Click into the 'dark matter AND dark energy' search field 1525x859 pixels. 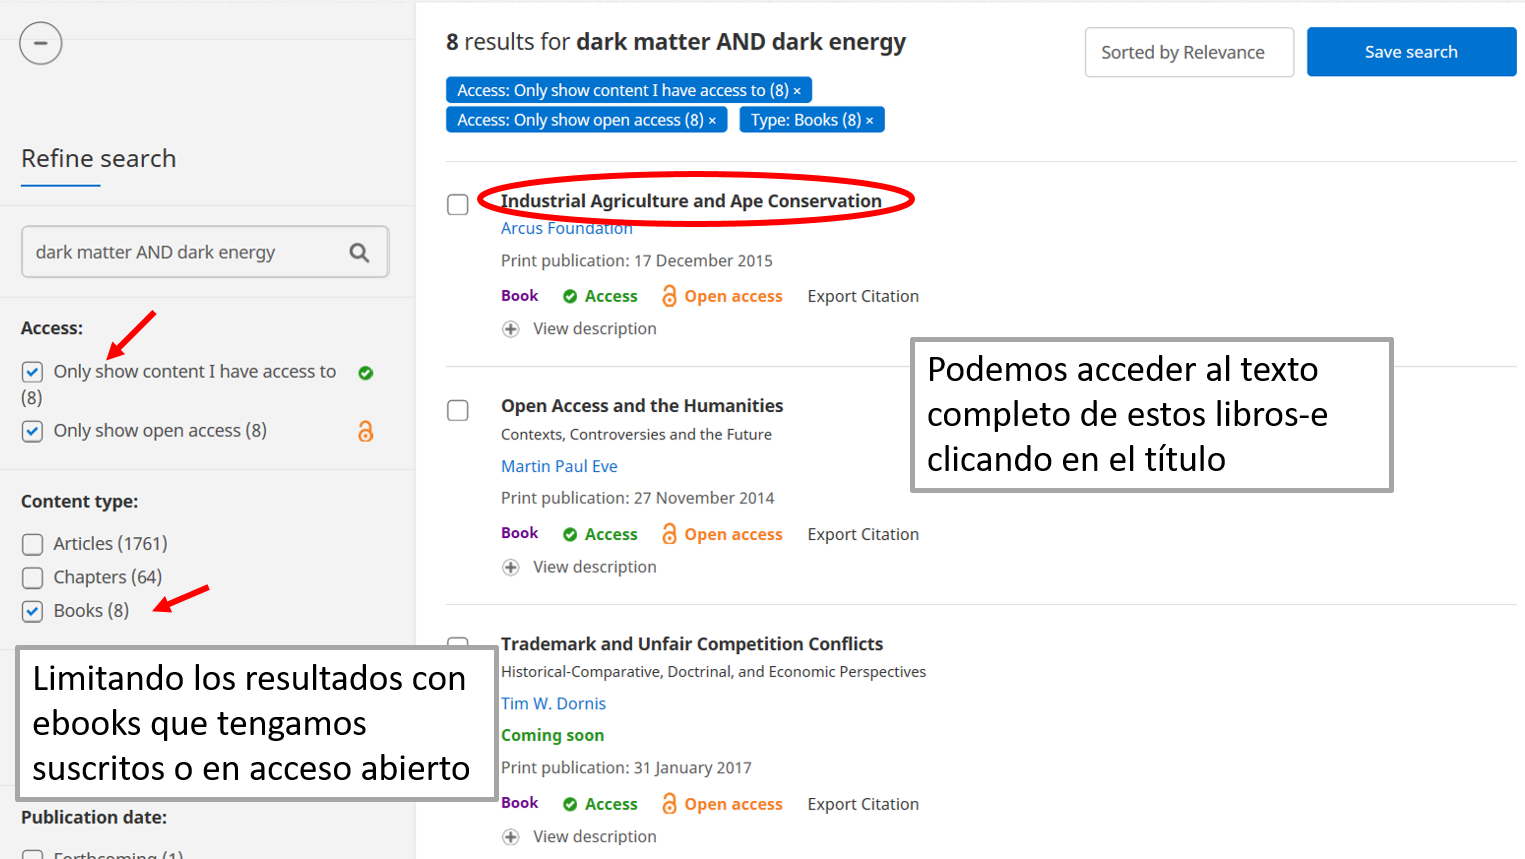tap(185, 252)
